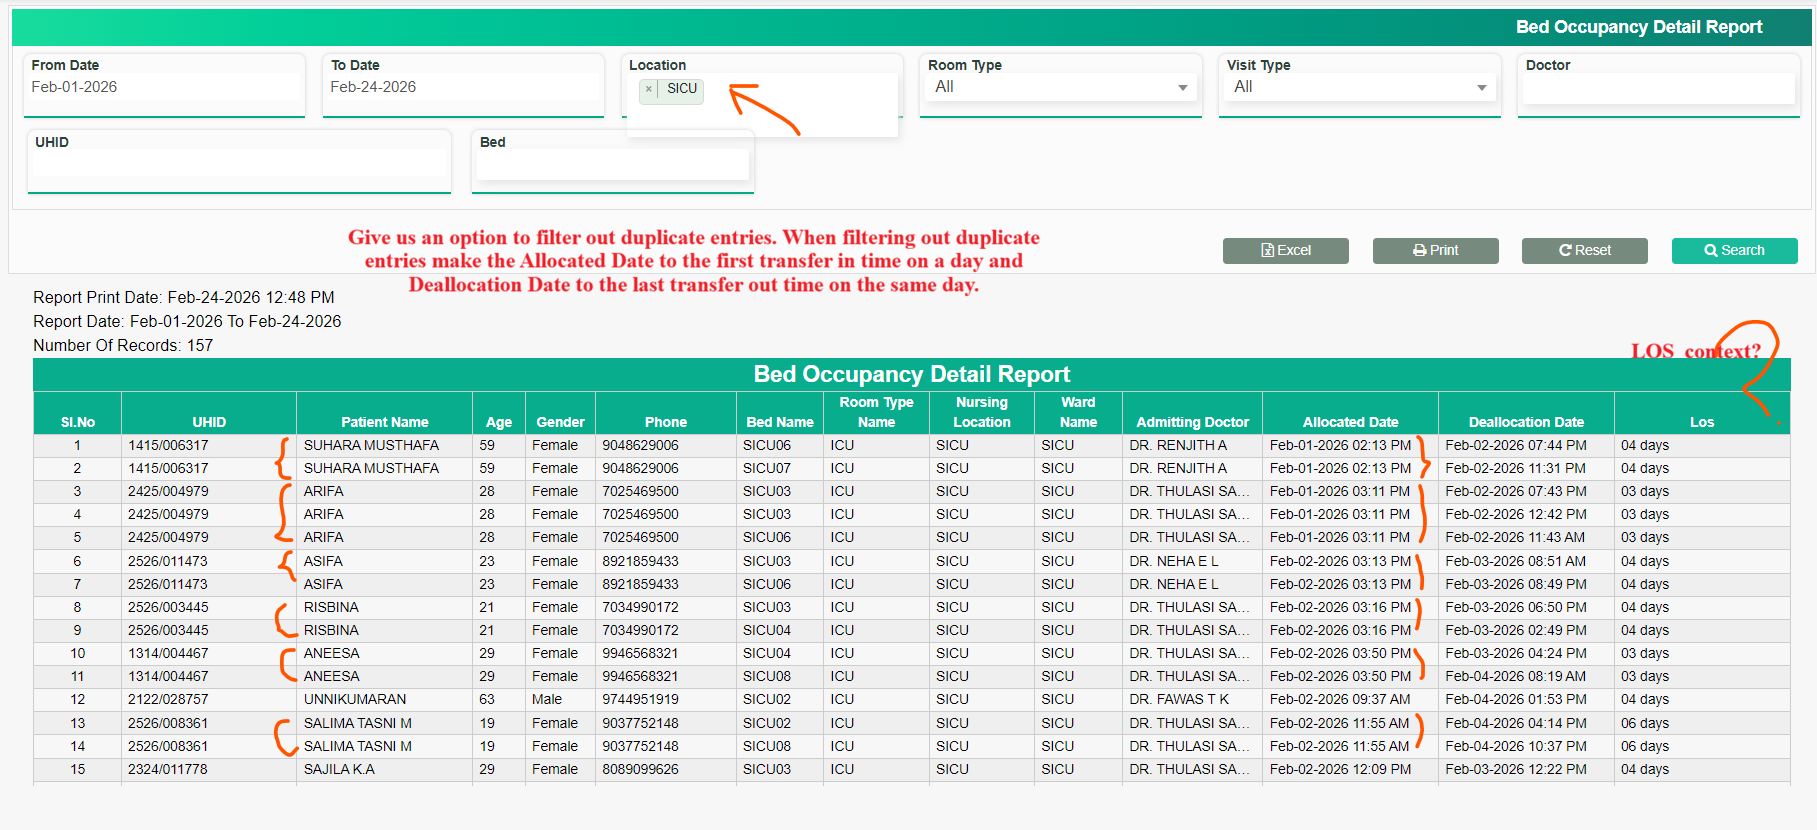Click the UHID column header in table
Screen dimensions: 1817x830
coord(209,422)
